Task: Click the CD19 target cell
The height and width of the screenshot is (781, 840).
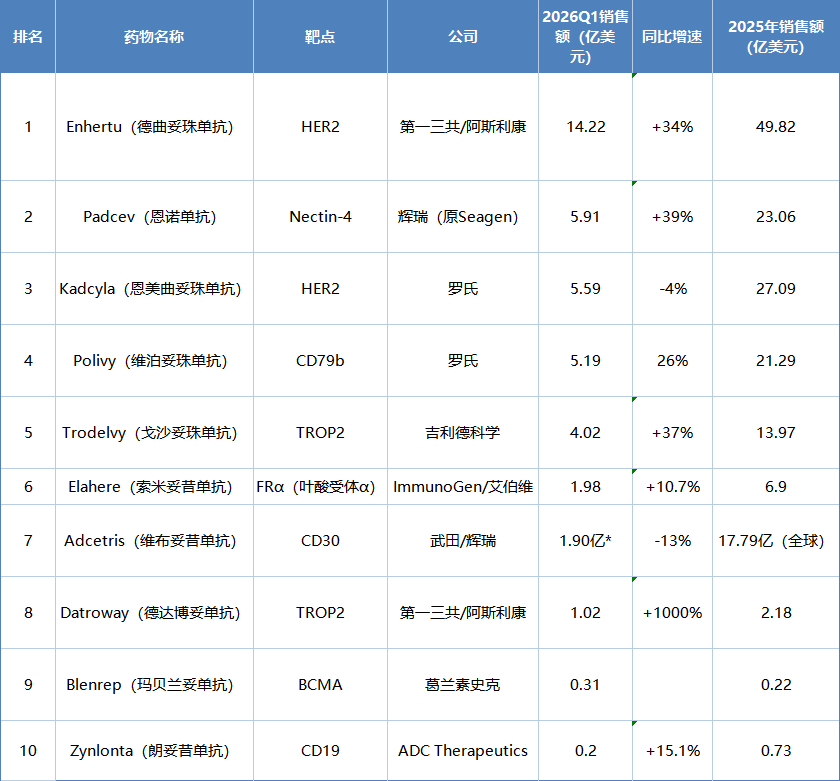Action: (320, 750)
